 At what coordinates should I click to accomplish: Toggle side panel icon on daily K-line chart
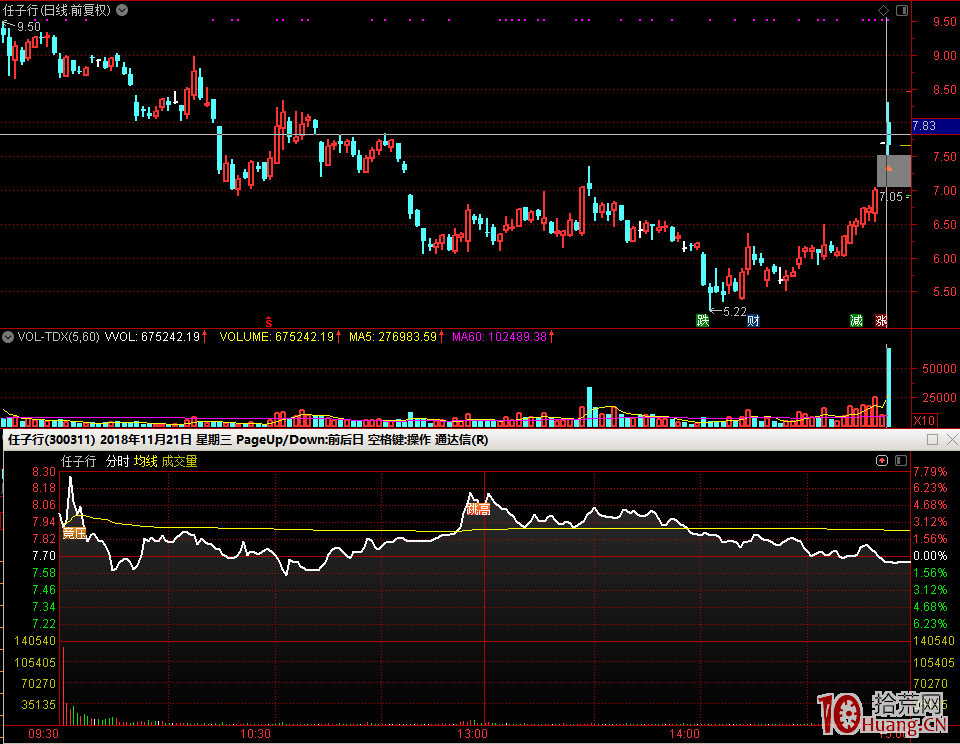click(x=902, y=11)
